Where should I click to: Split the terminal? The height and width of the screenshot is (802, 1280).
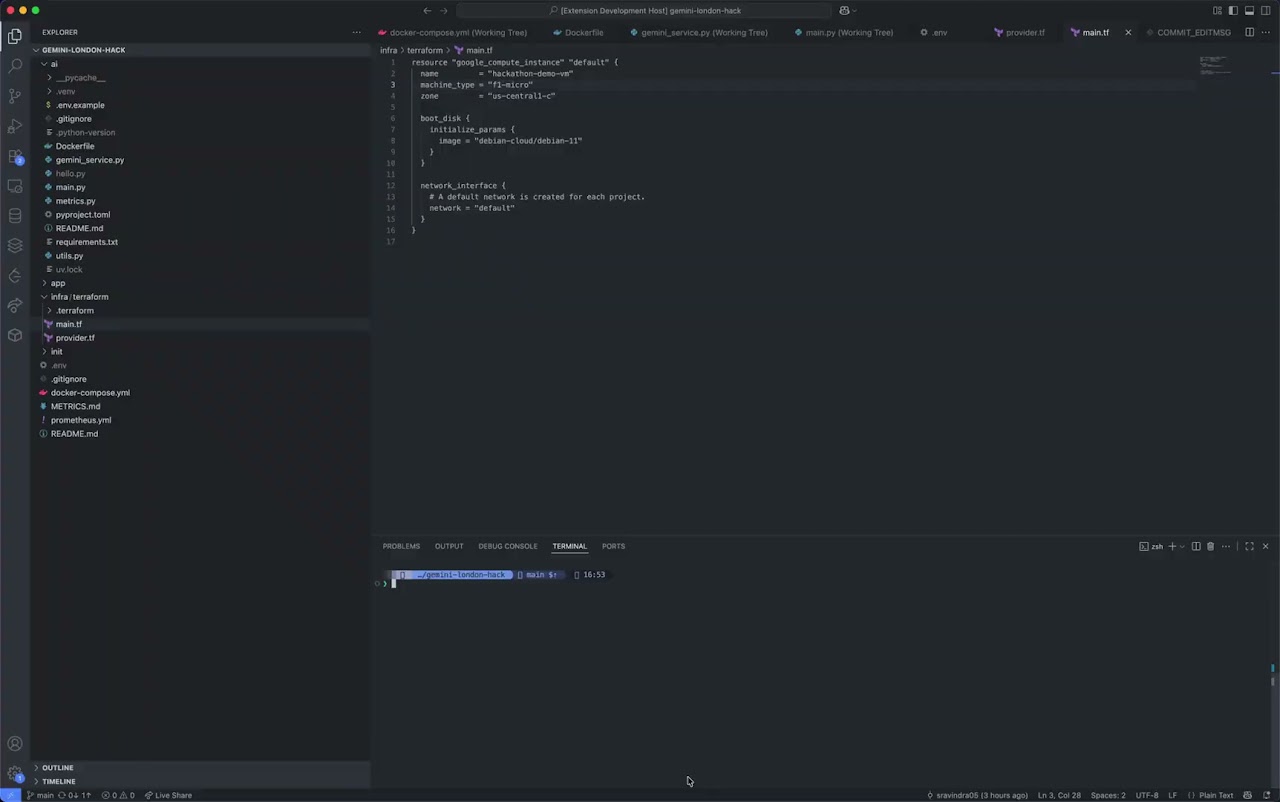coord(1196,546)
